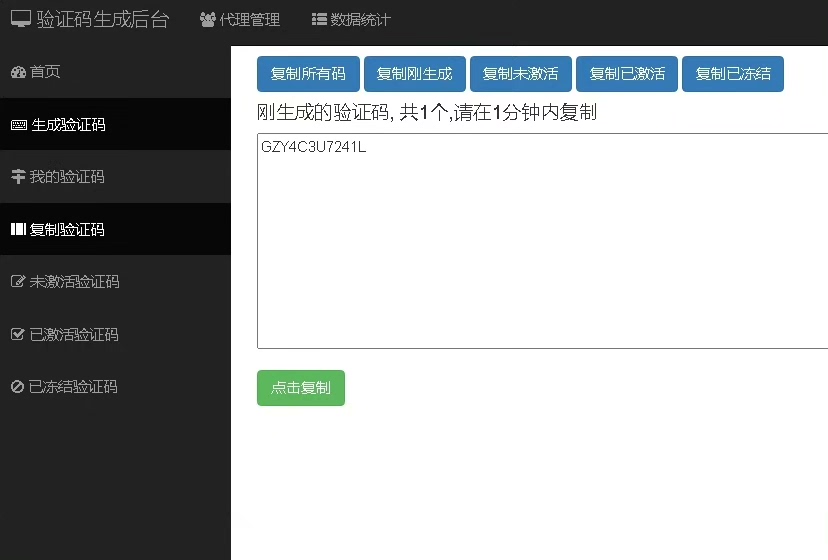The image size is (828, 560).
Task: Click the signpost icon beside 我的验证码
Action: pos(18,176)
